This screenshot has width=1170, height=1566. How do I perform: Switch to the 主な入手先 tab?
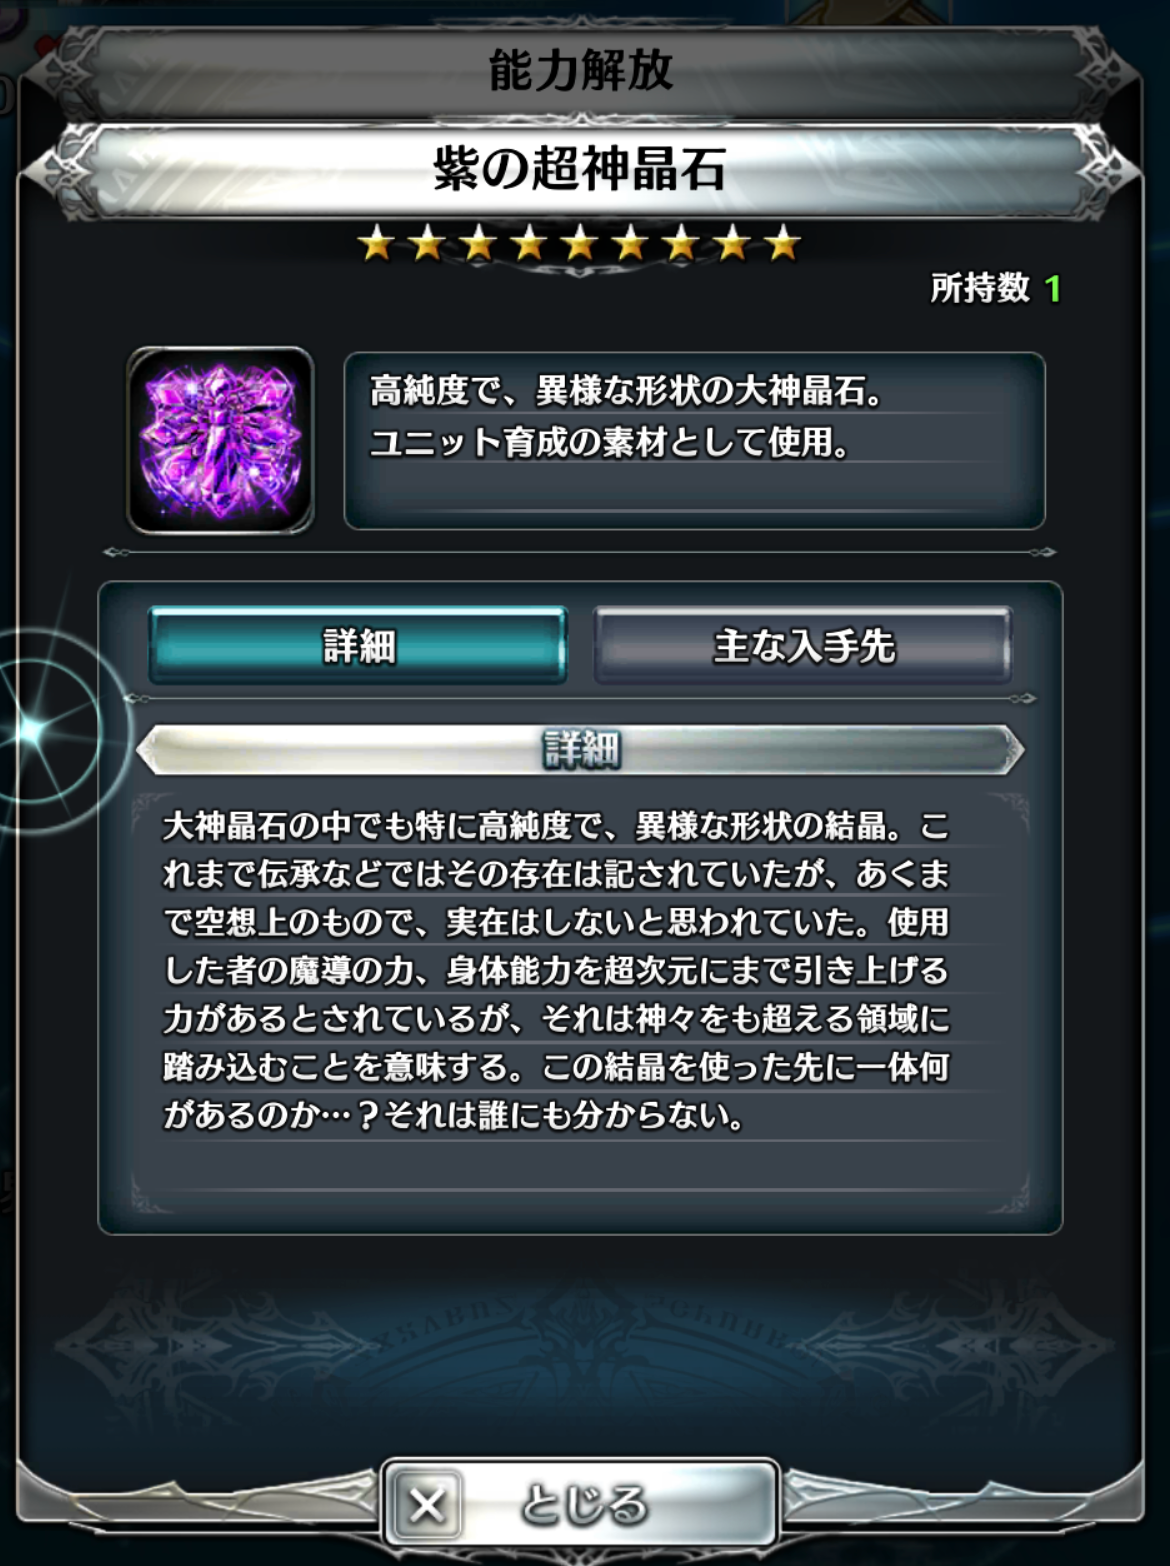tap(803, 646)
